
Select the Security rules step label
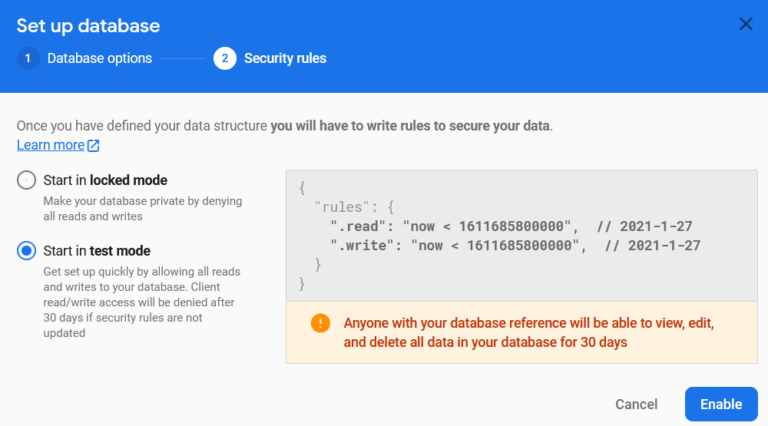click(x=285, y=58)
